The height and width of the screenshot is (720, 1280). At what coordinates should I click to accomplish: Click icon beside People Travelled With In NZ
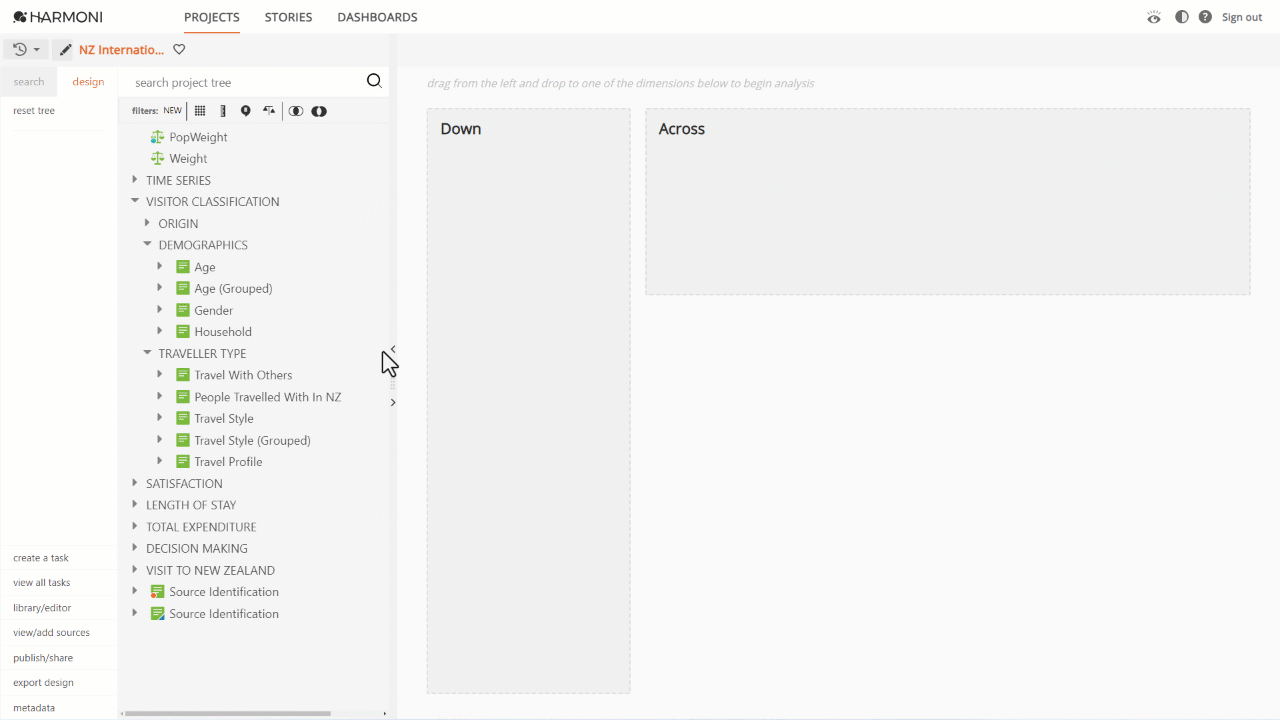point(183,397)
